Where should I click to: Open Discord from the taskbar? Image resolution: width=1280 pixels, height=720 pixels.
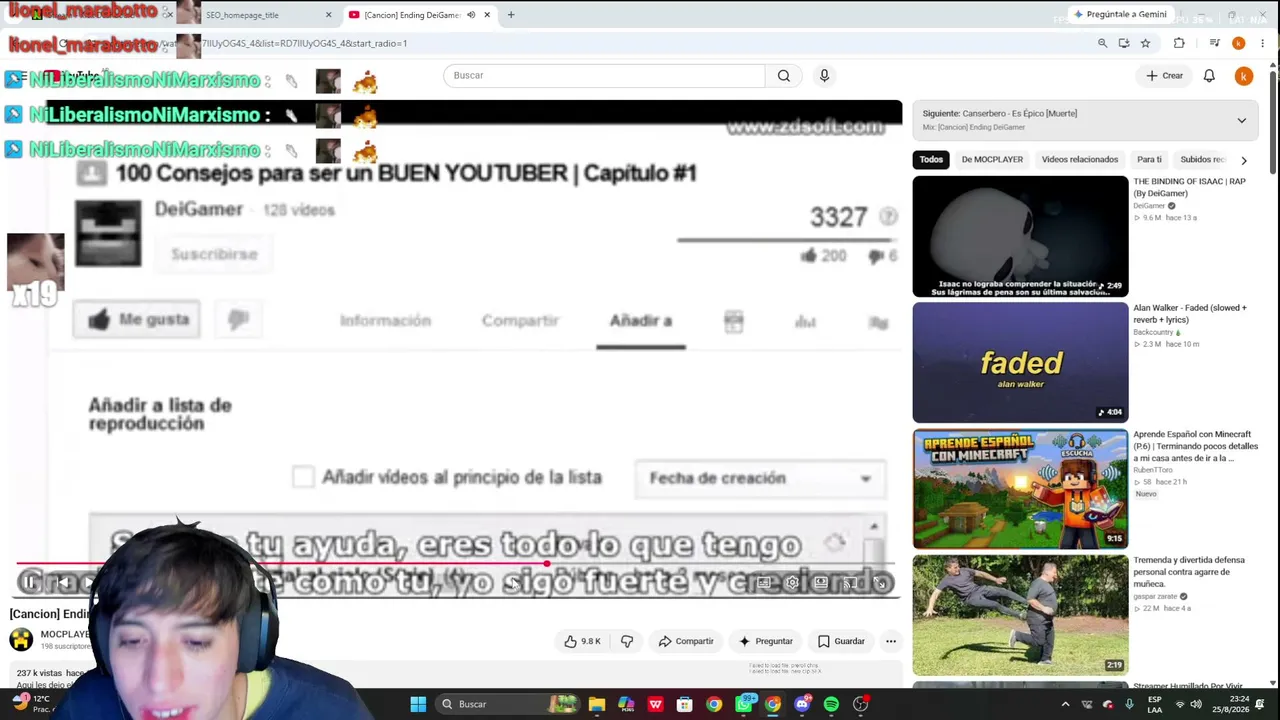[x=802, y=704]
